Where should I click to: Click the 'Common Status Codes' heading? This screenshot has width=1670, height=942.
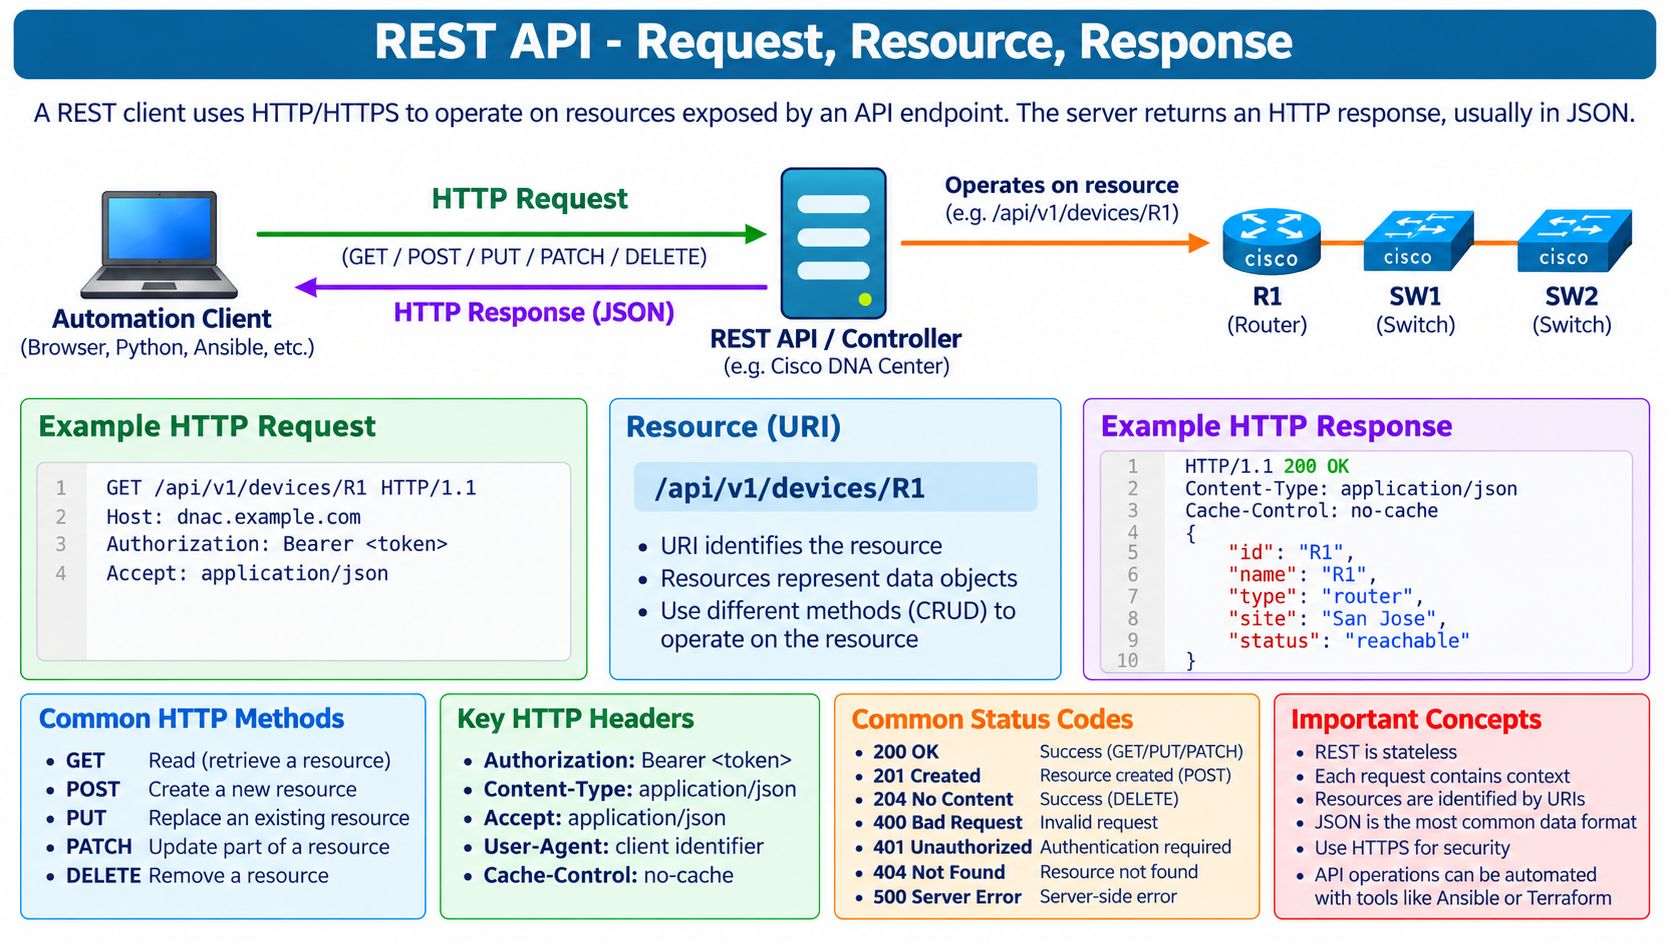[x=992, y=720]
